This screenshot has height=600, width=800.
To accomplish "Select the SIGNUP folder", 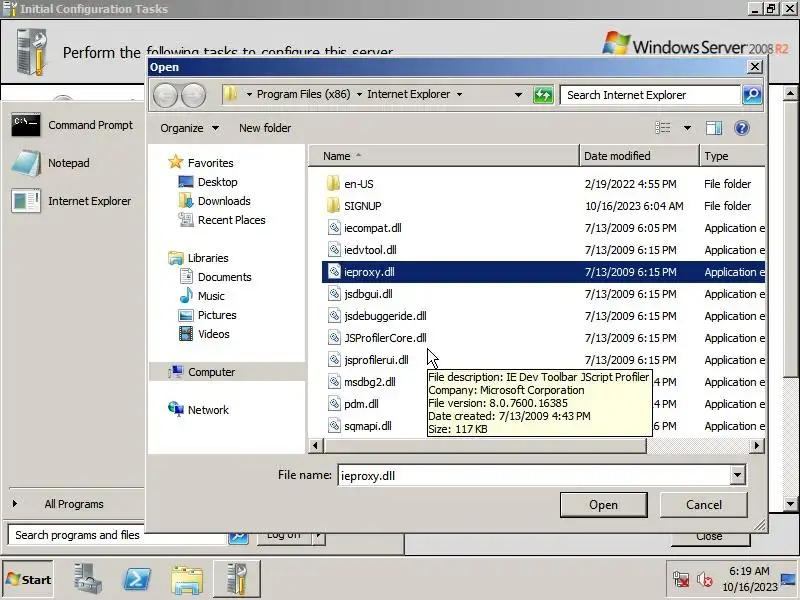I will point(362,206).
